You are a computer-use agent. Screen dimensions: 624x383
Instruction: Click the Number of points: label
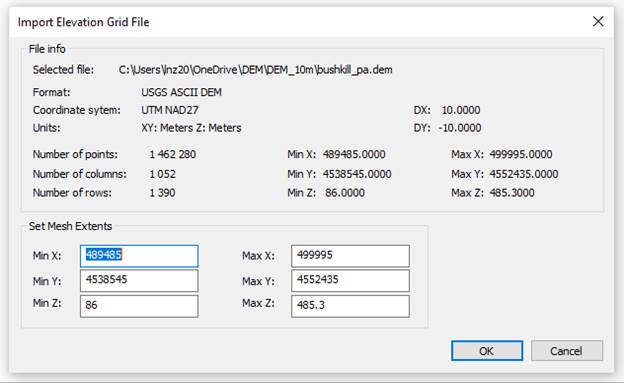[75, 154]
